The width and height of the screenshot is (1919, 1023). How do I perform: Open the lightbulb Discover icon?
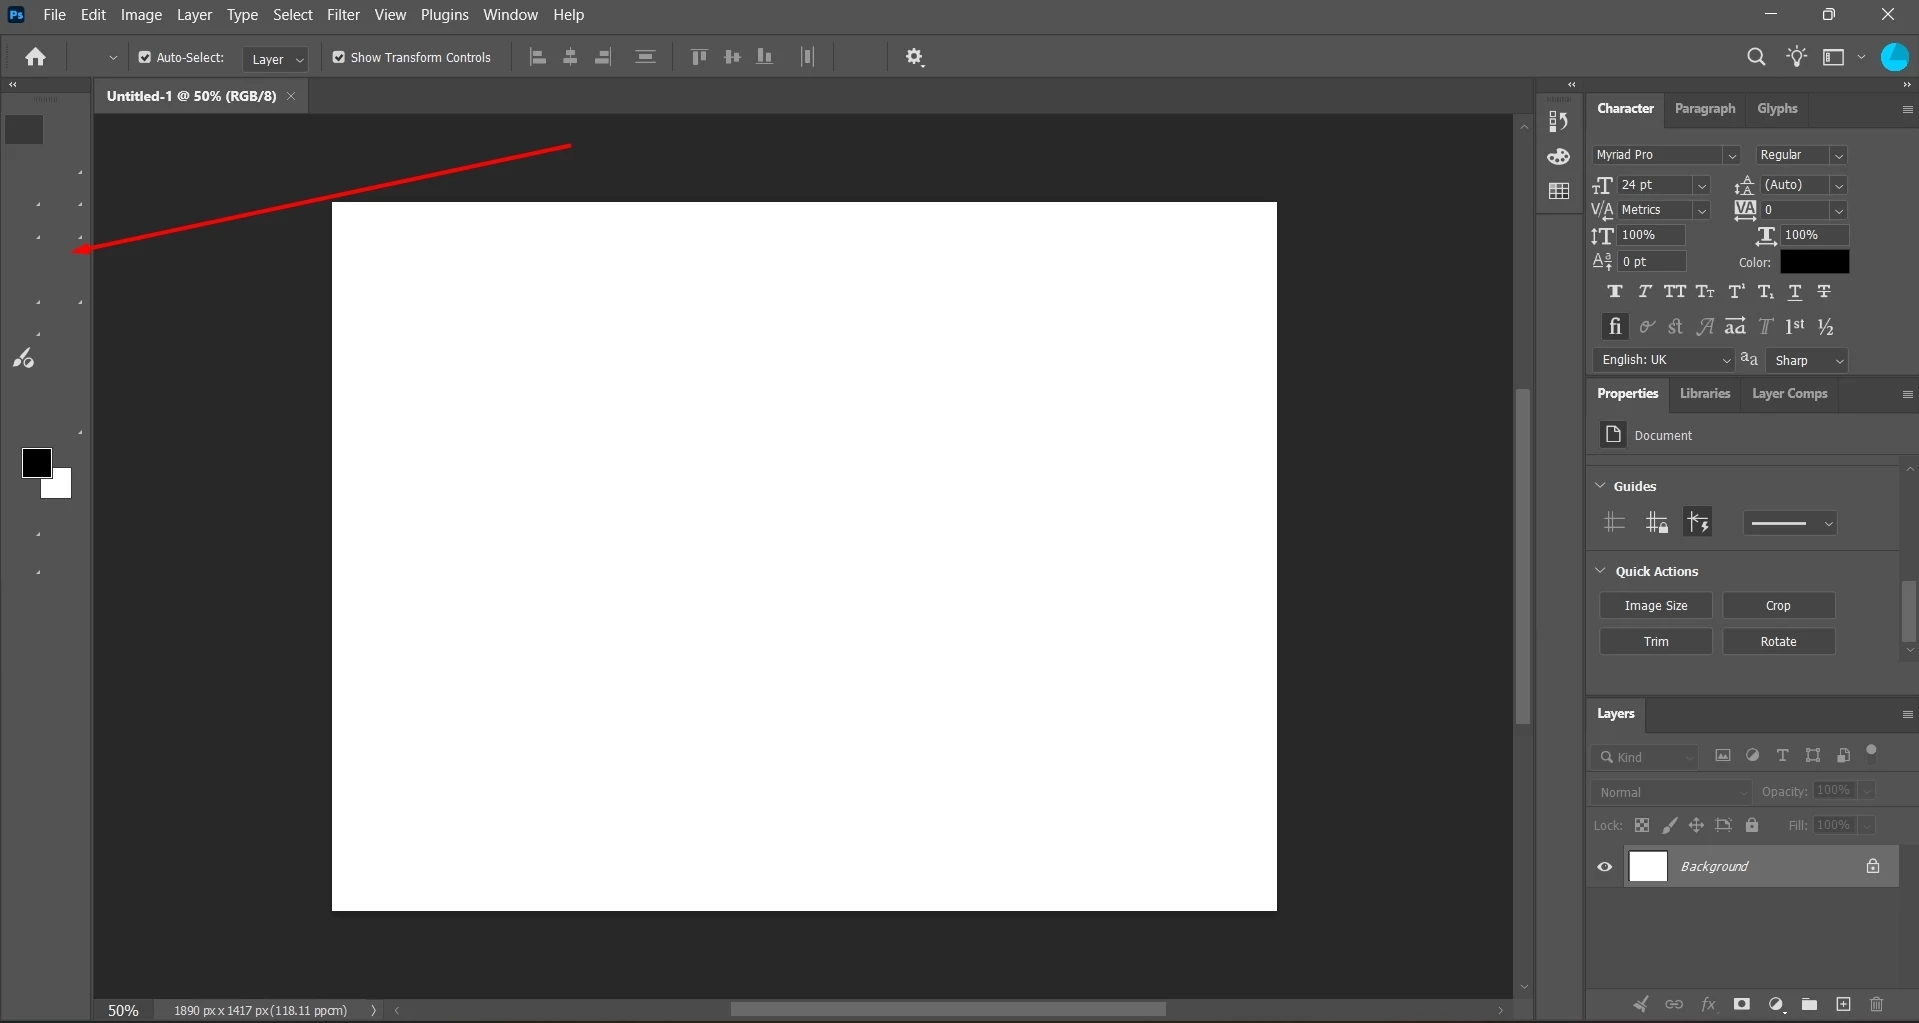tap(1797, 57)
